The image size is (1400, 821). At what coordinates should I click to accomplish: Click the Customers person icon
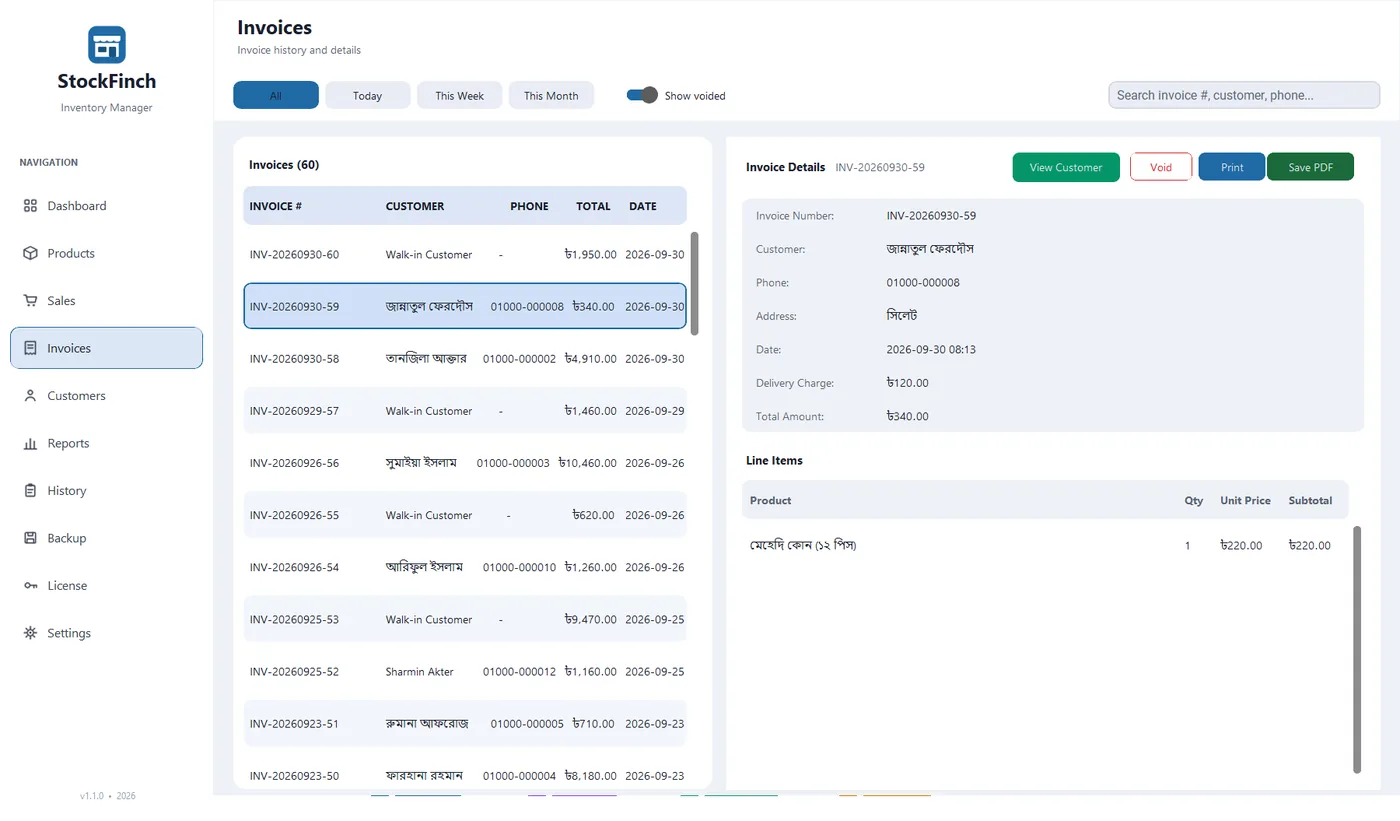(30, 396)
